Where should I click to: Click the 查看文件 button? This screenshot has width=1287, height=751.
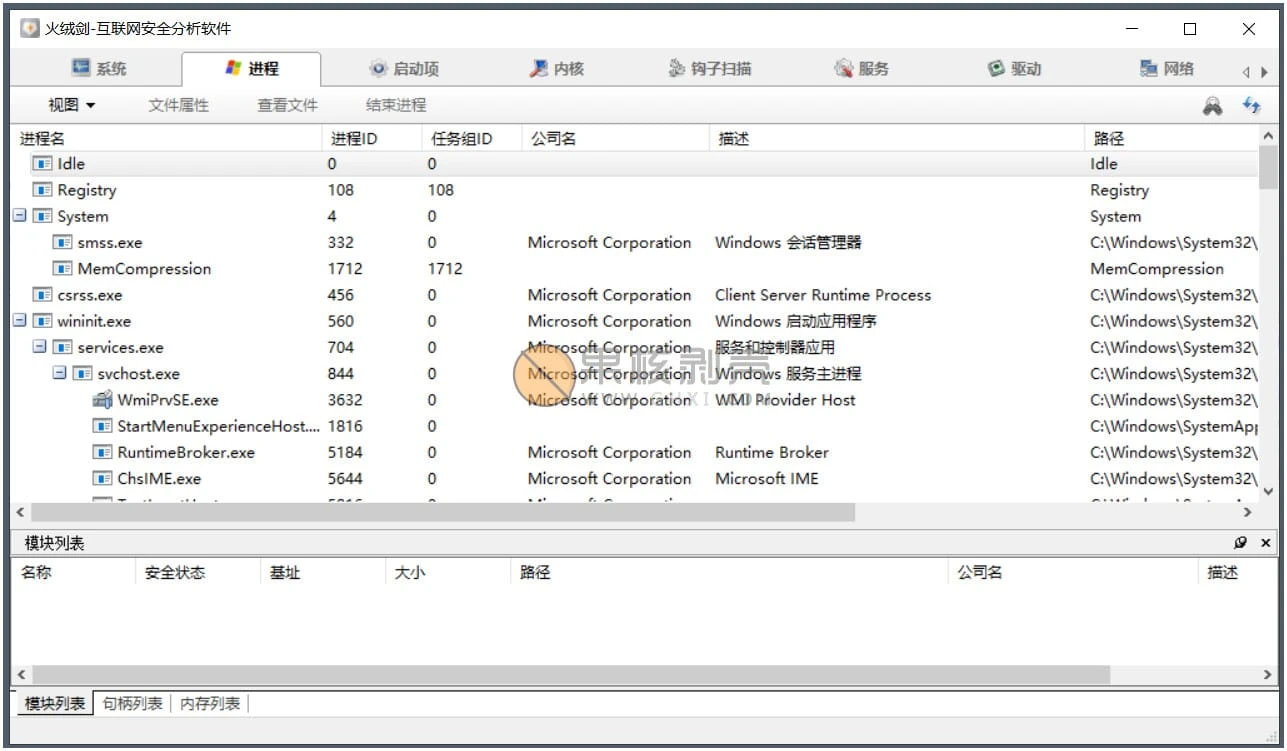click(287, 105)
